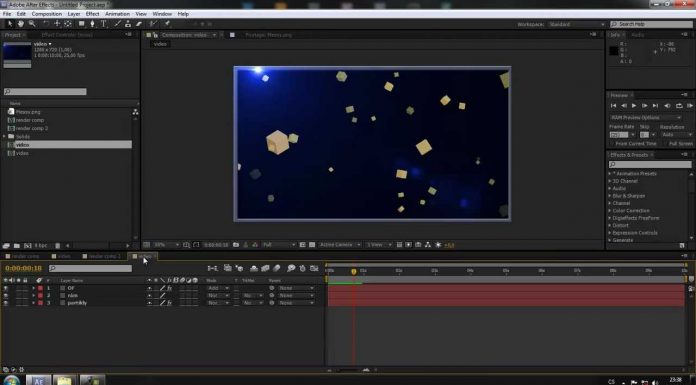
Task: Create new folder in Project panel
Action: click(x=16, y=246)
